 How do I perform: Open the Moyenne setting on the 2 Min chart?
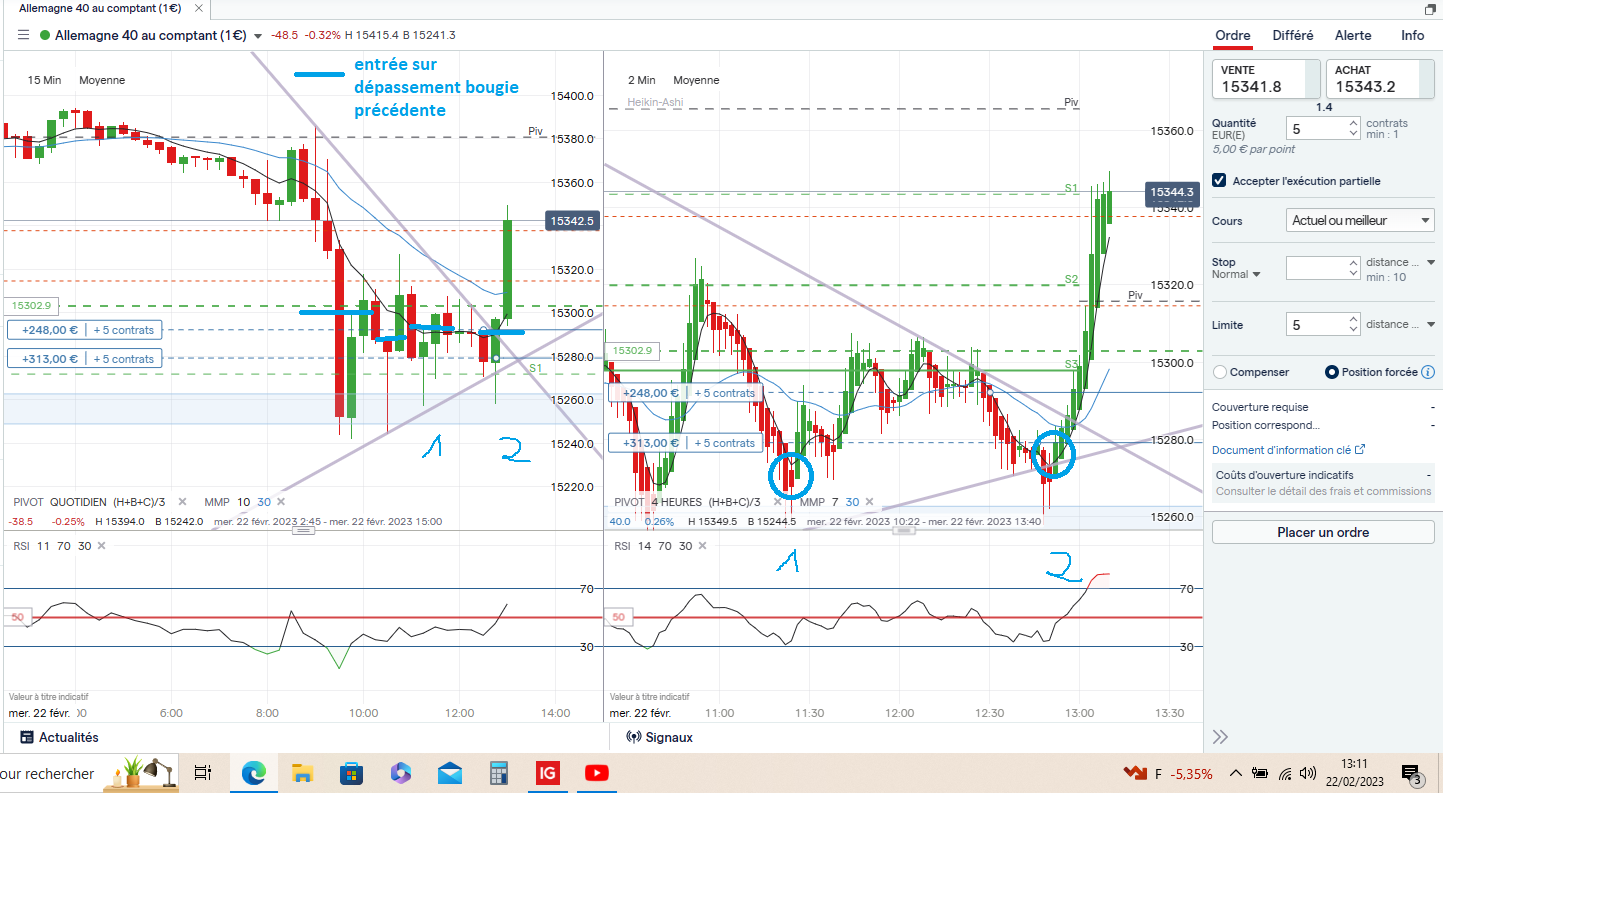(696, 80)
